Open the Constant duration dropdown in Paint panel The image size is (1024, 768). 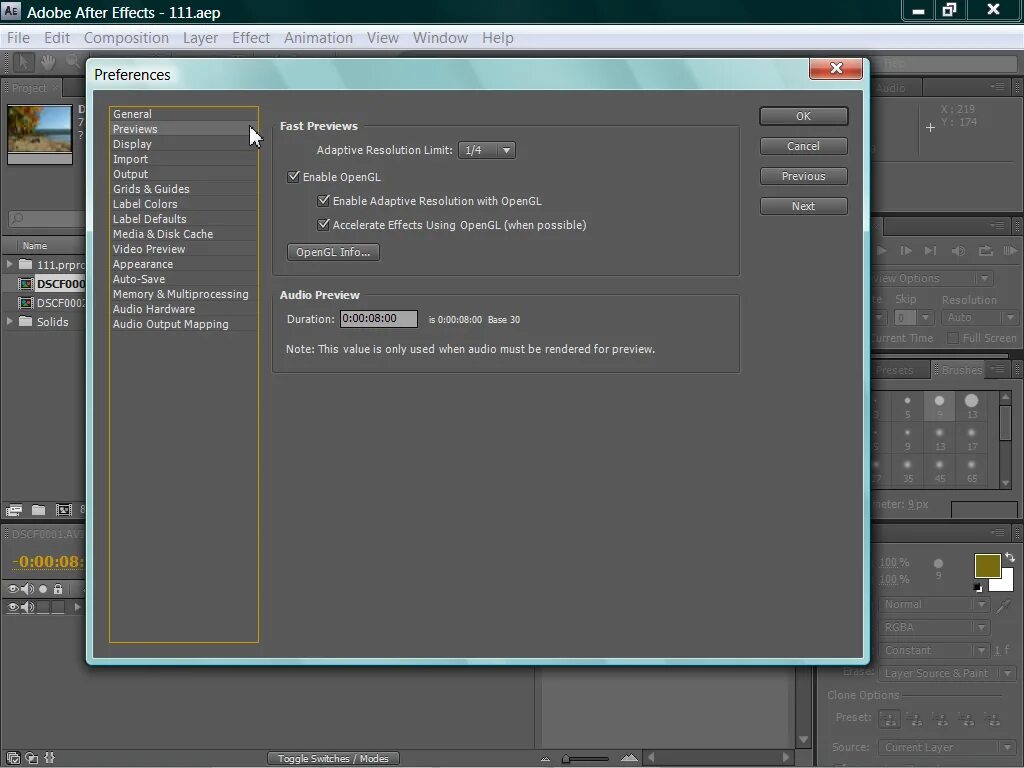coord(934,650)
